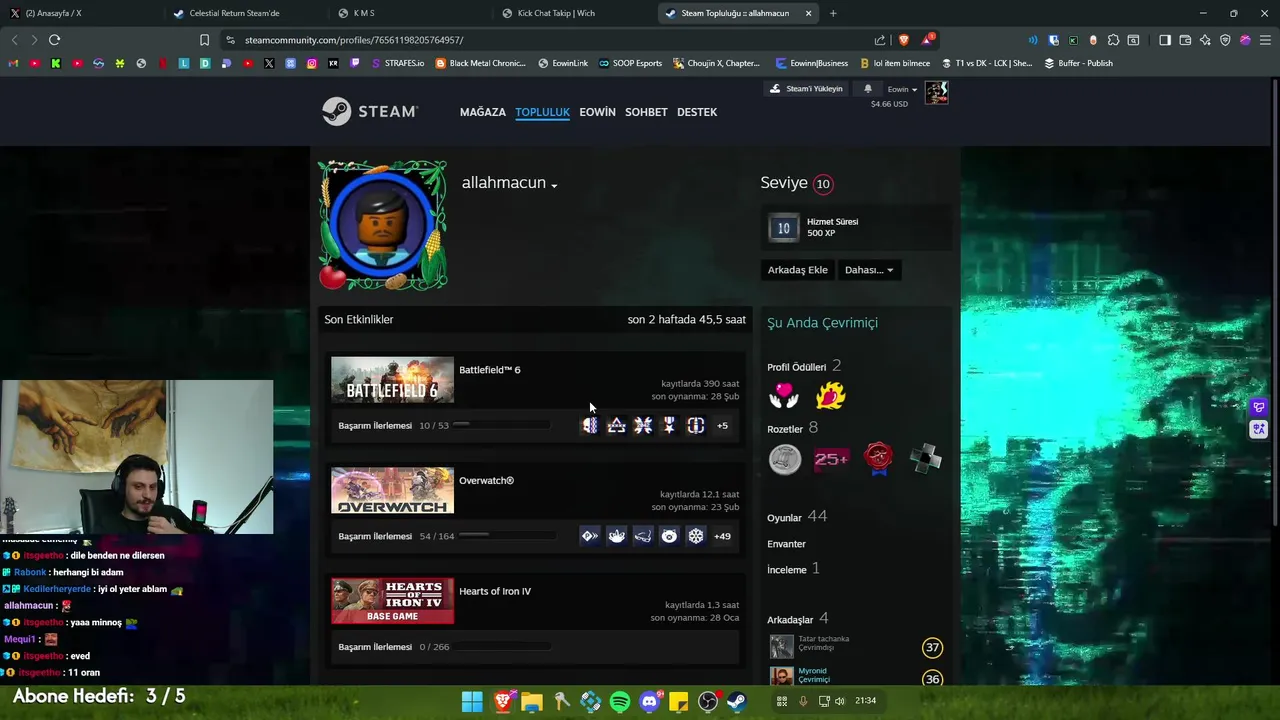This screenshot has height=720, width=1280.
Task: Open the Overwatch snowflake achievement icon
Action: 696,536
